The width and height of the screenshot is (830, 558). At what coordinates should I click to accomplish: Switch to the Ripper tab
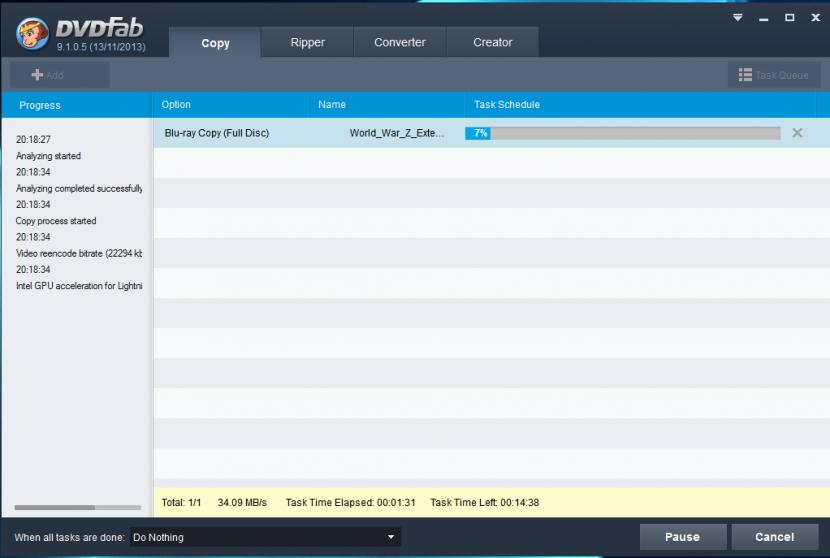(x=308, y=42)
